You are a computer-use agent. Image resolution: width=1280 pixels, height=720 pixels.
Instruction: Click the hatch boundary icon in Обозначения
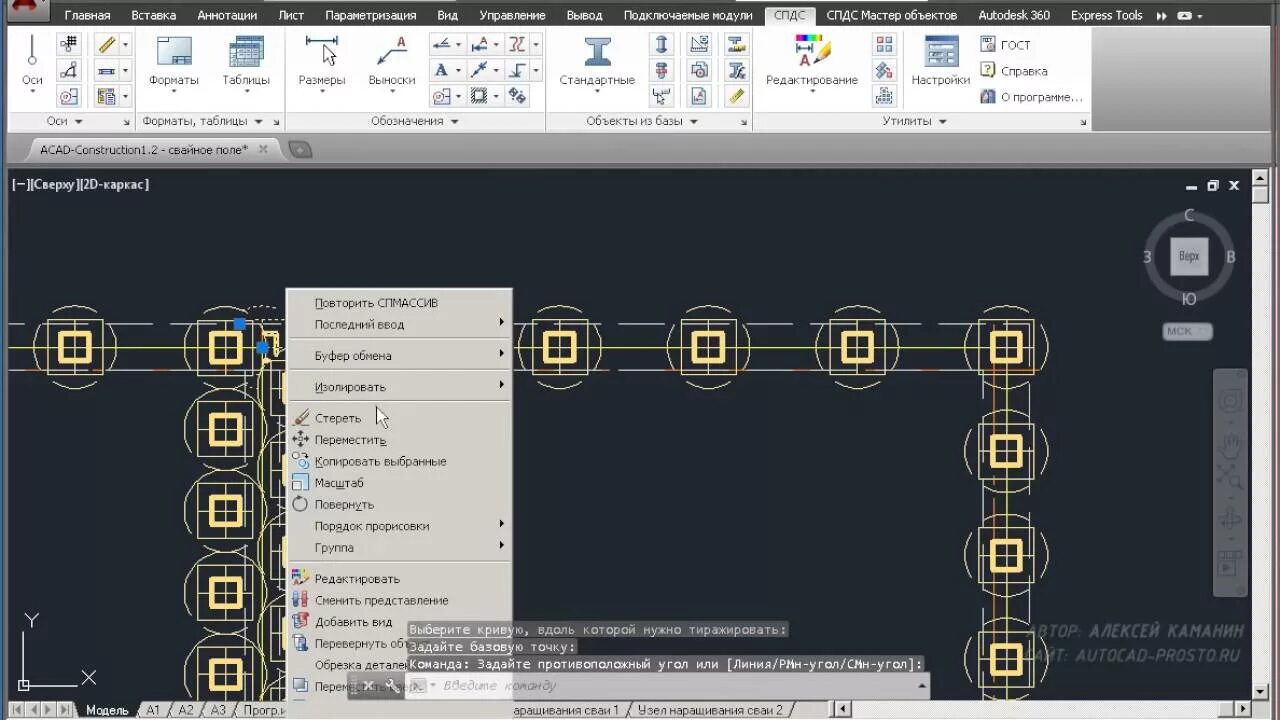coord(479,96)
